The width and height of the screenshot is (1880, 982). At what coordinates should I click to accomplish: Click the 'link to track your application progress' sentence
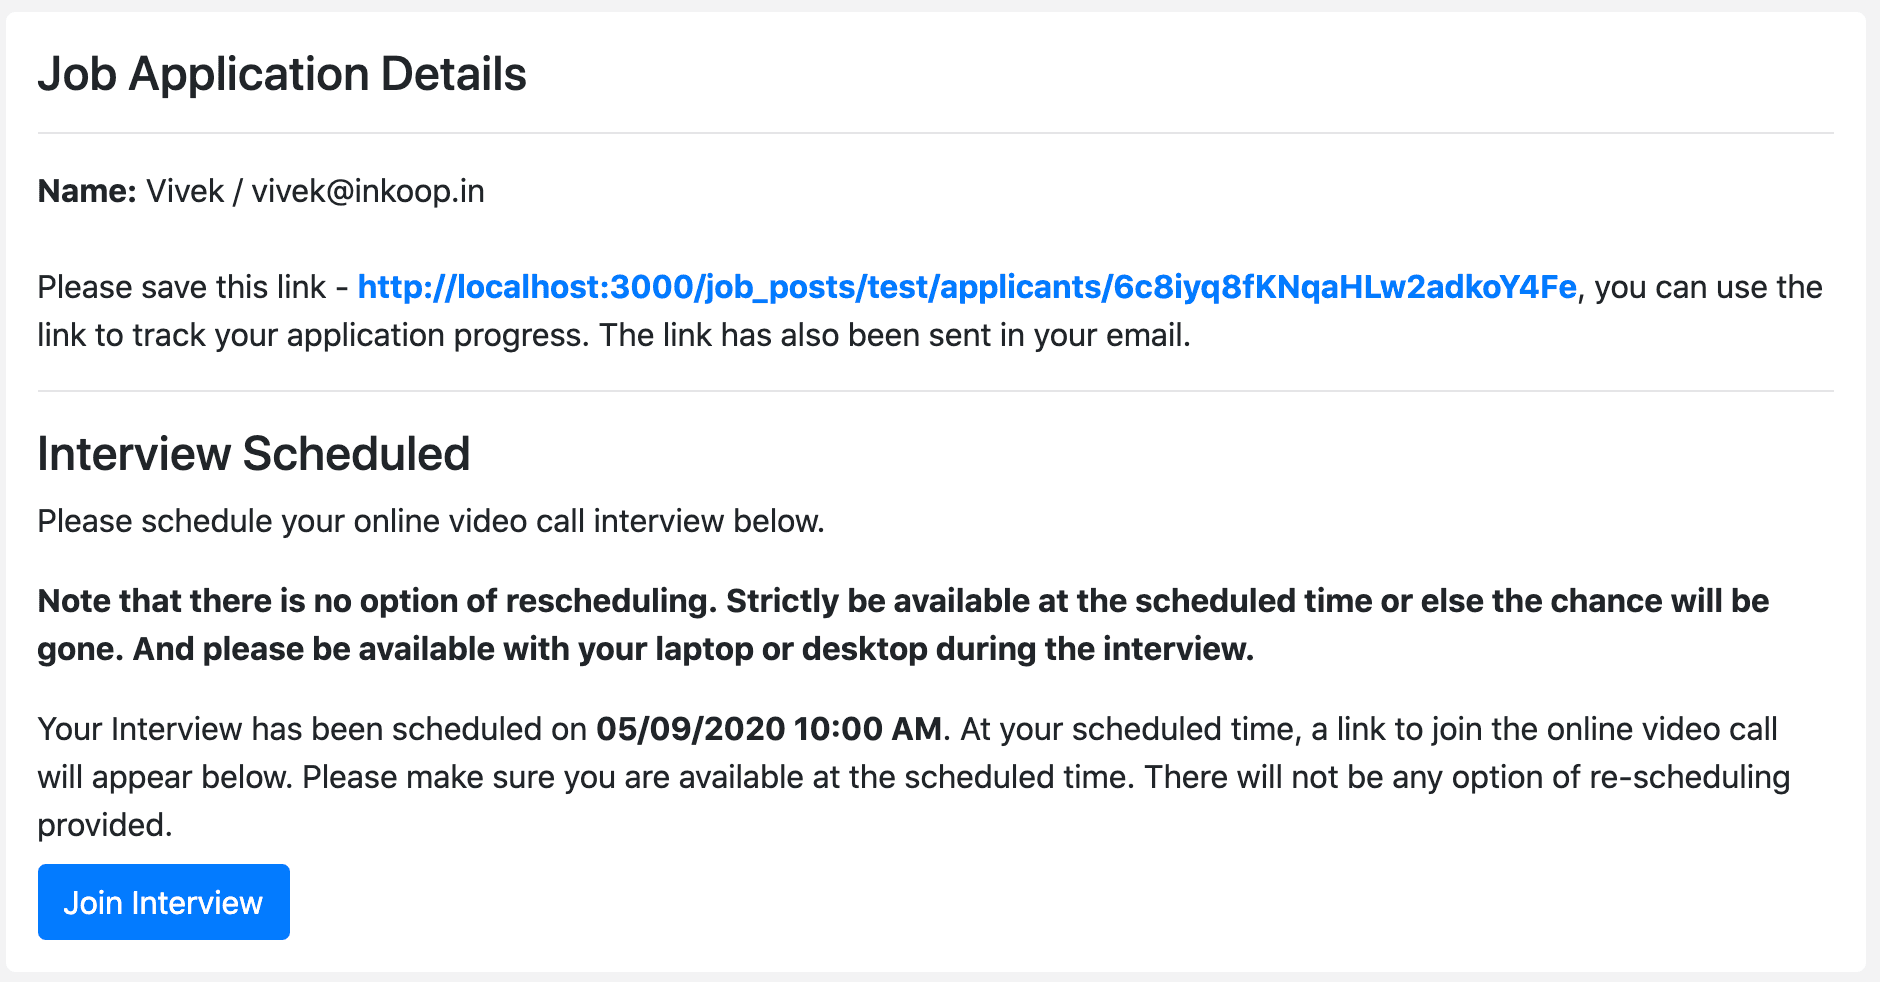click(x=314, y=335)
